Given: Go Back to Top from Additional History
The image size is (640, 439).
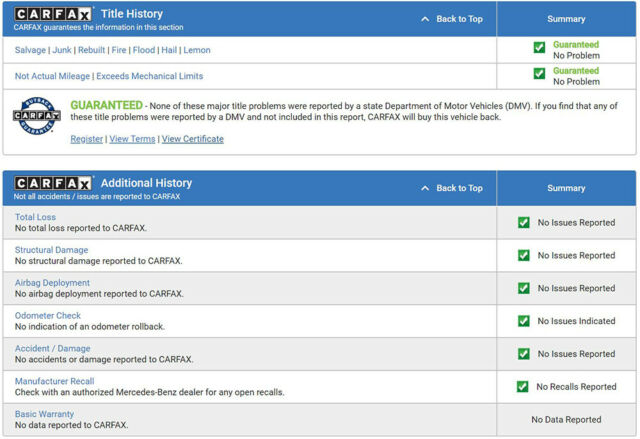Looking at the screenshot, I should point(452,188).
